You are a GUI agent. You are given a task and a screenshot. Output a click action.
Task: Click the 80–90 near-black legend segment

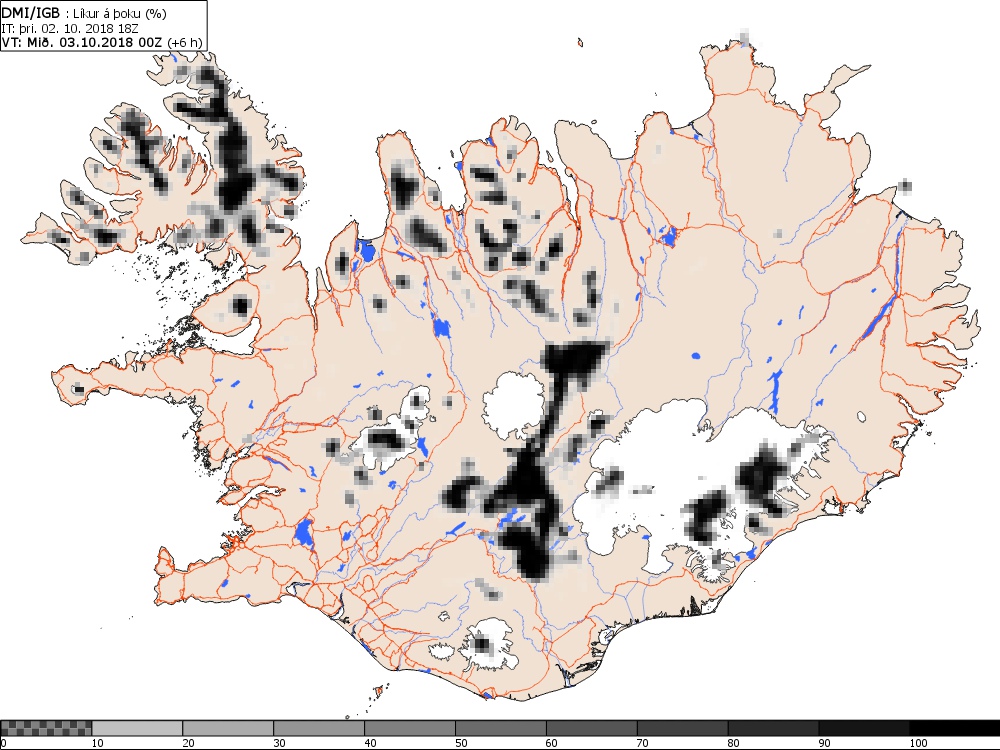[x=773, y=728]
